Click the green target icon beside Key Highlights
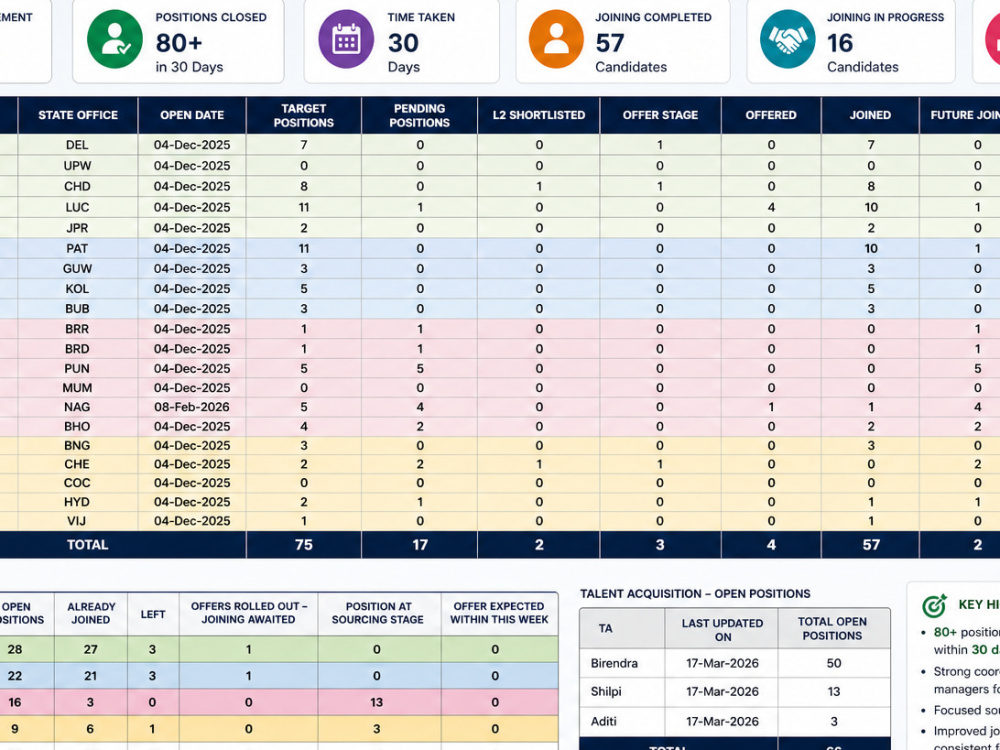Screen dimensions: 1000x750 point(934,606)
